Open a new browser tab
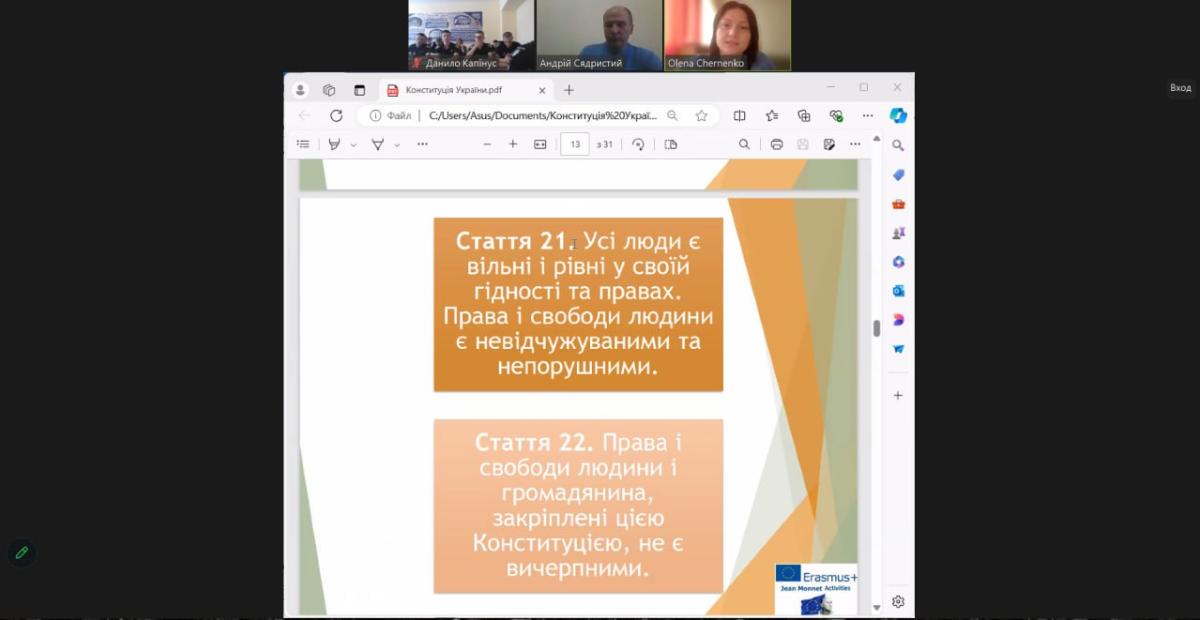1200x620 pixels. pos(569,90)
